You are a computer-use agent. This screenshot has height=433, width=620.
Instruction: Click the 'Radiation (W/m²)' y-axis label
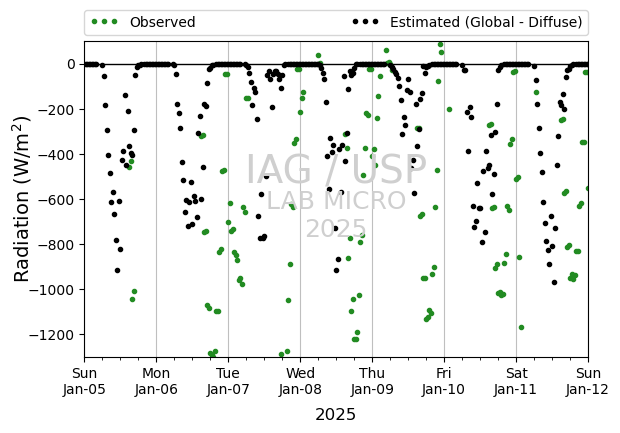[x=22, y=199]
